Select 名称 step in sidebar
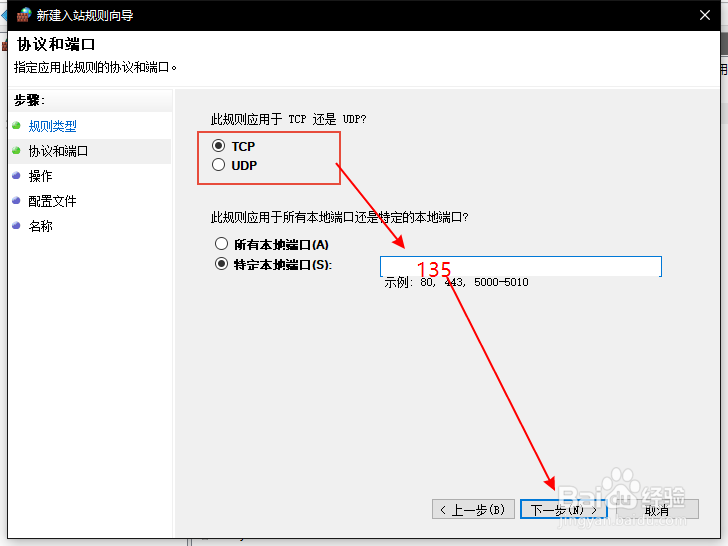The height and width of the screenshot is (546, 728). [40, 226]
